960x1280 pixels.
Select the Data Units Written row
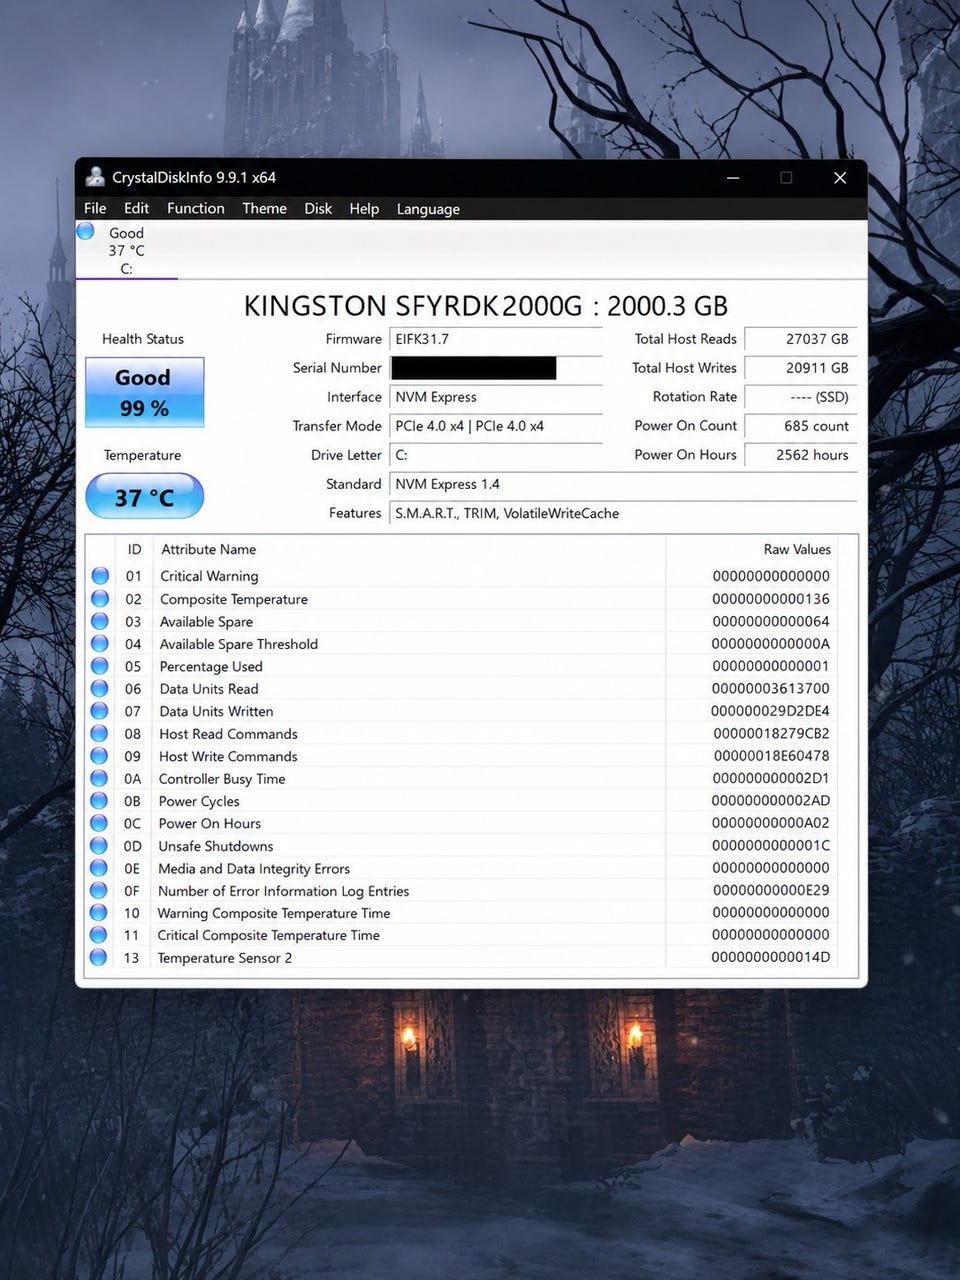[461, 711]
